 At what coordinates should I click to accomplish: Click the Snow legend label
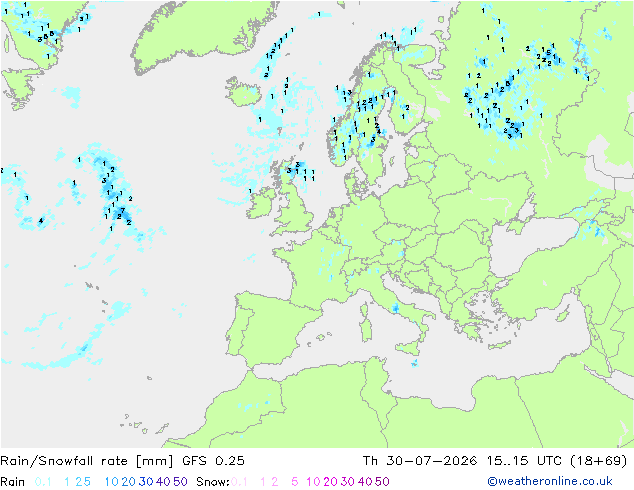coord(213,482)
